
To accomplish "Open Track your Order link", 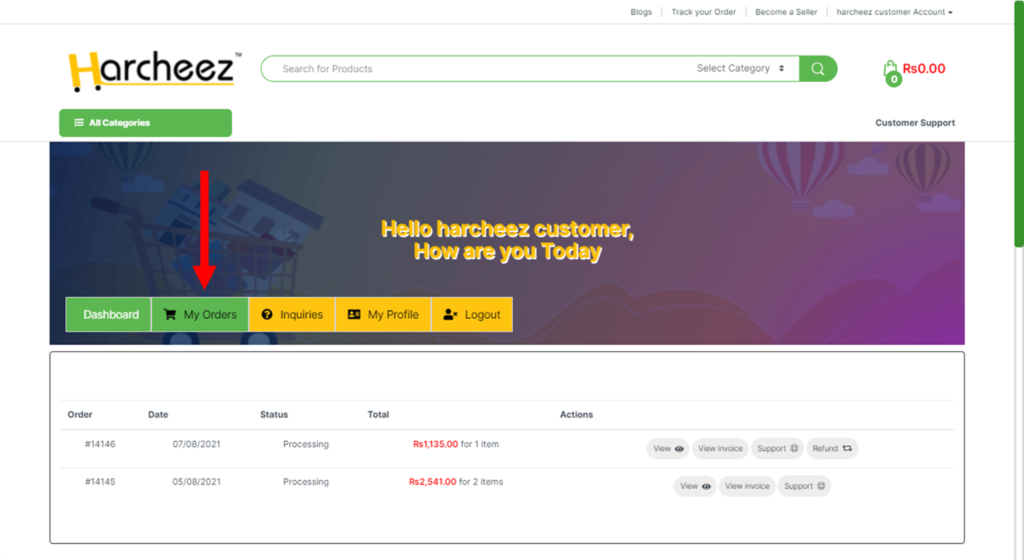I will [703, 12].
